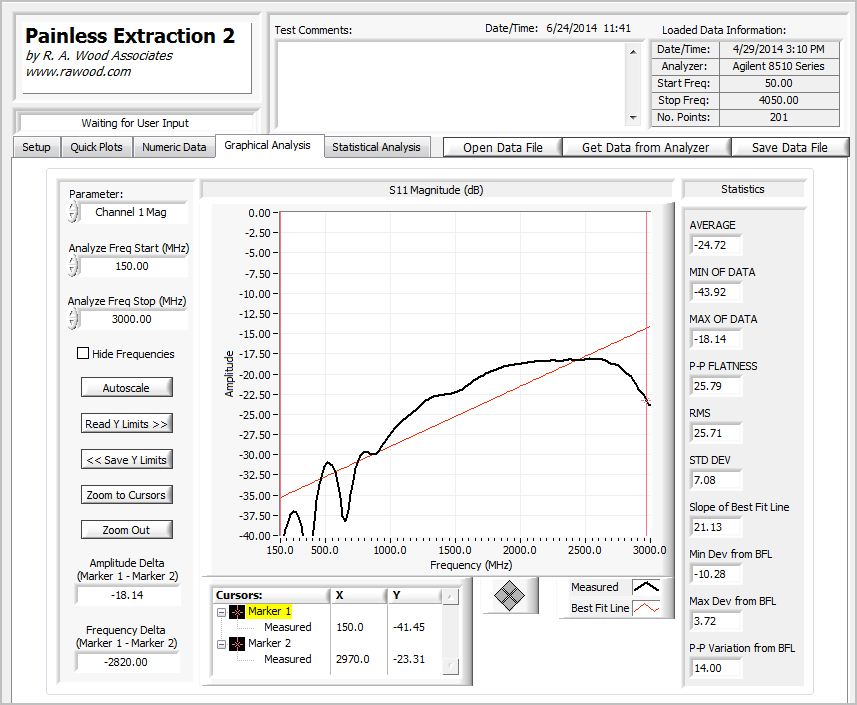Image resolution: width=857 pixels, height=705 pixels.
Task: Click the Y-axis bottom value -40.00
Action: click(x=255, y=536)
